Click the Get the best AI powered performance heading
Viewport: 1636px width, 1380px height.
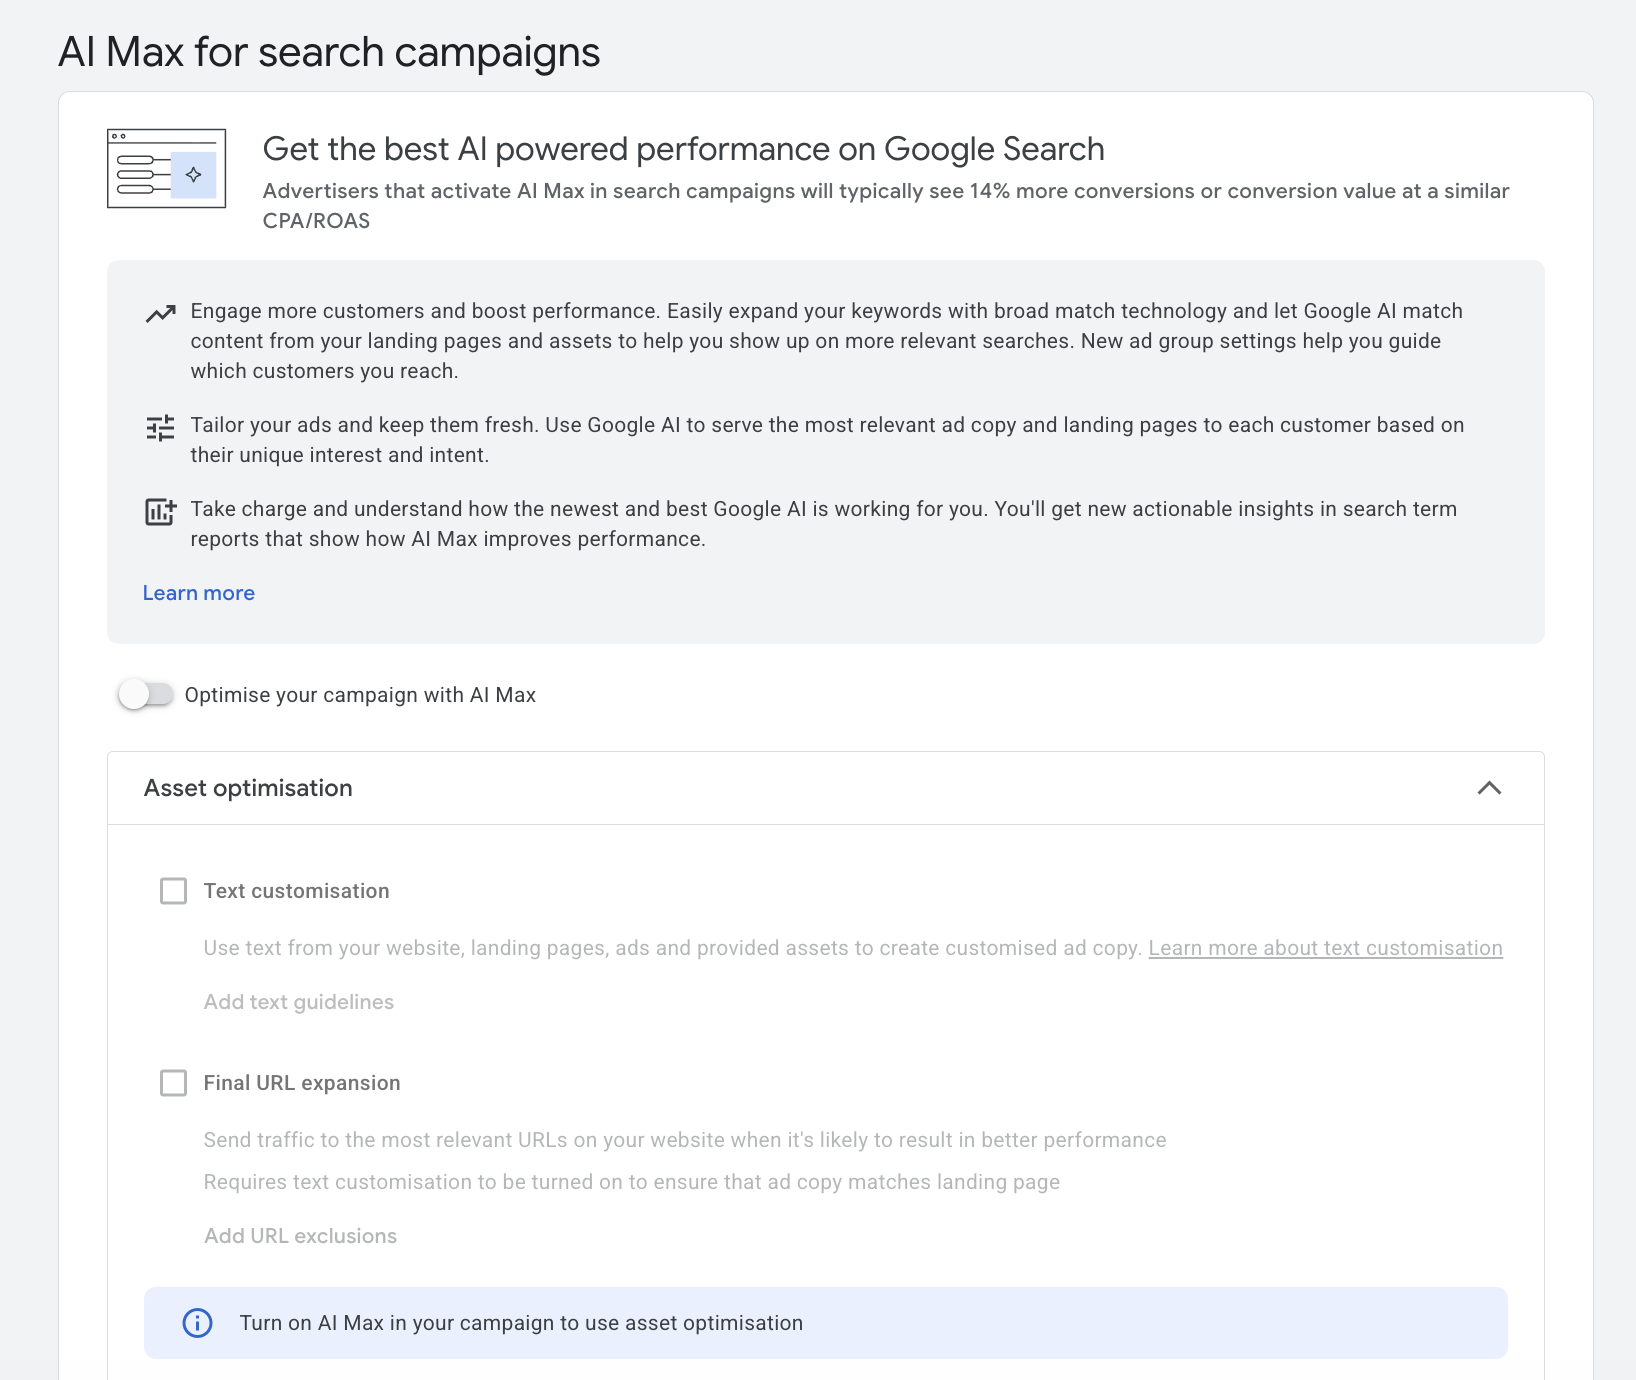(x=683, y=149)
